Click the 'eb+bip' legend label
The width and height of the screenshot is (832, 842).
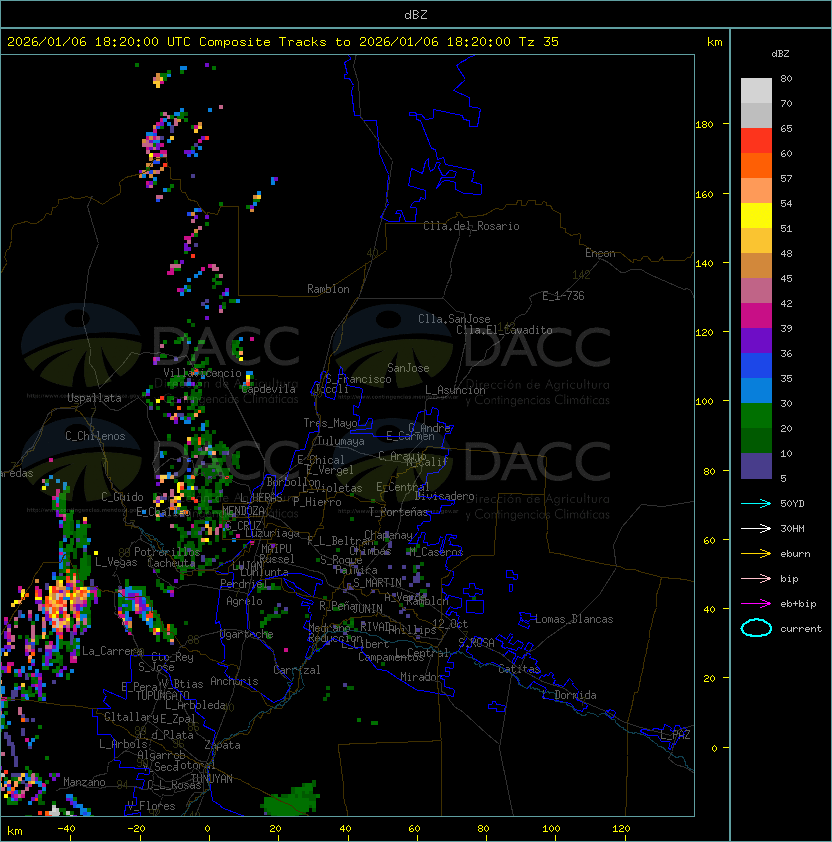pyautogui.click(x=798, y=604)
